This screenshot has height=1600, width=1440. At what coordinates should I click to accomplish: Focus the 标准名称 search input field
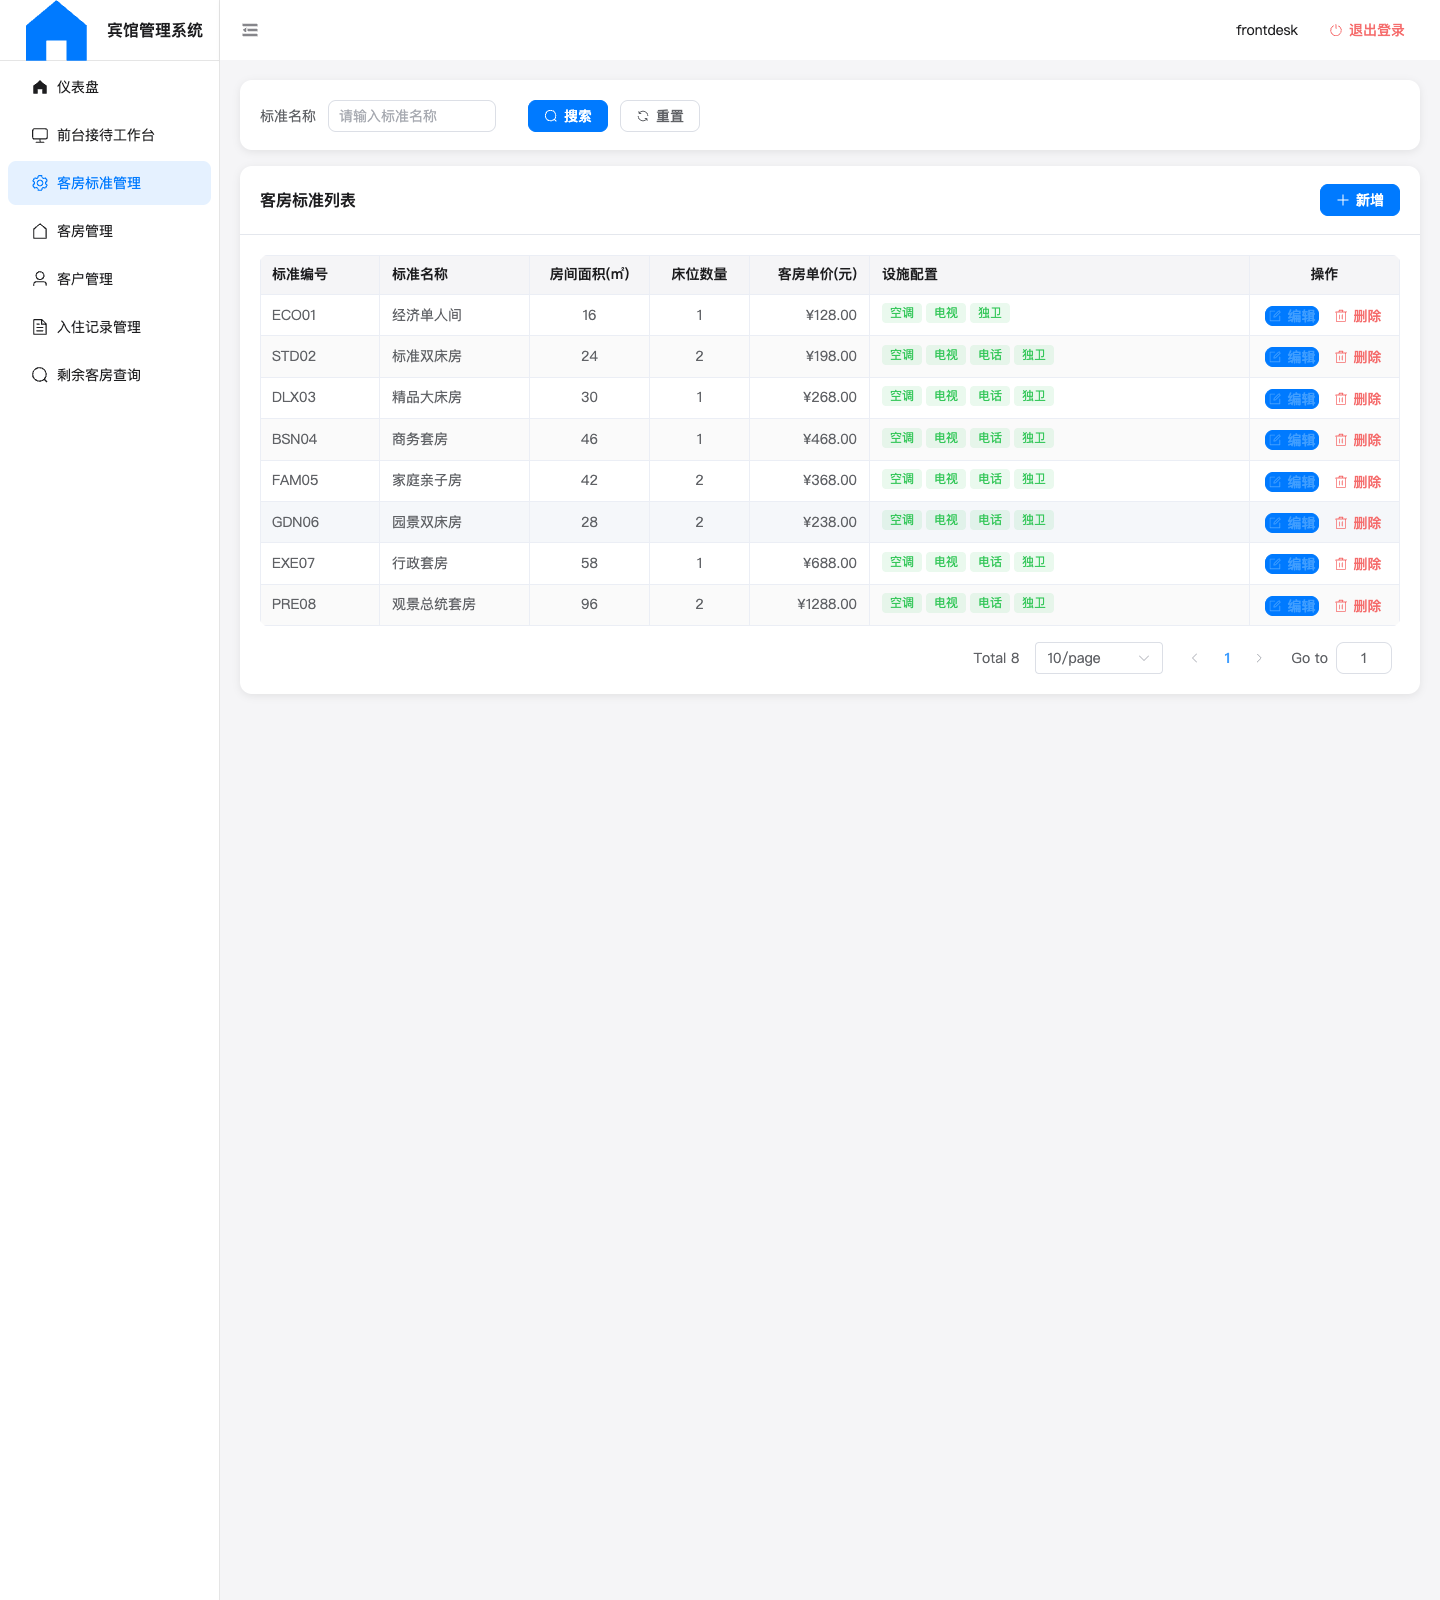412,116
